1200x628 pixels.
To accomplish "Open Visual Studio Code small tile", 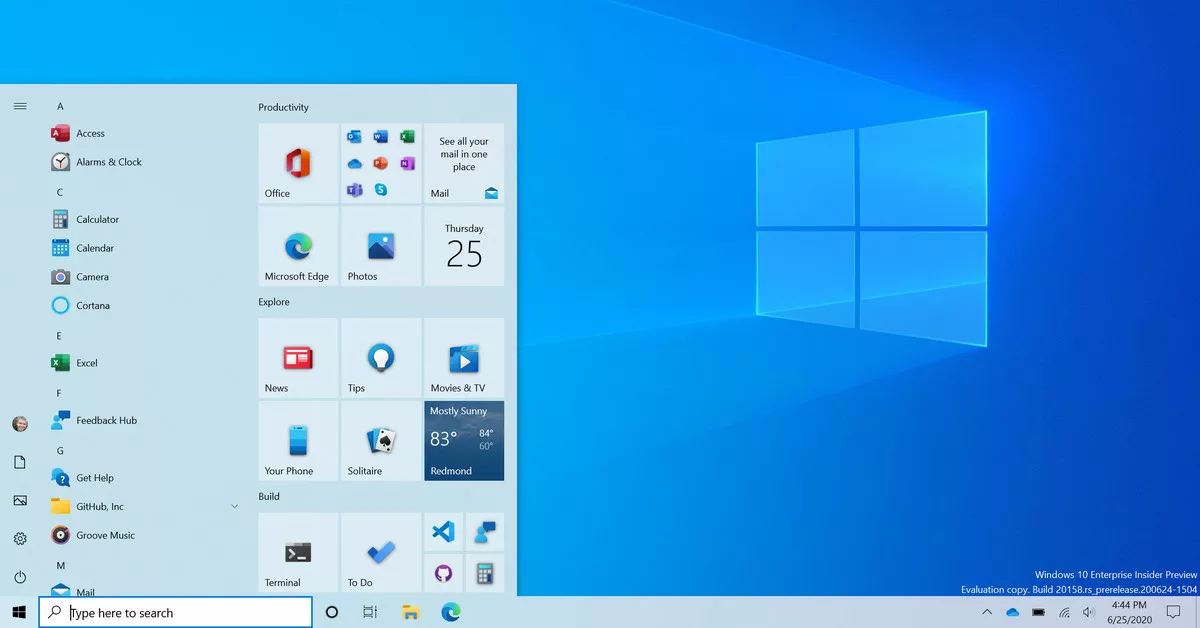I will pos(443,533).
